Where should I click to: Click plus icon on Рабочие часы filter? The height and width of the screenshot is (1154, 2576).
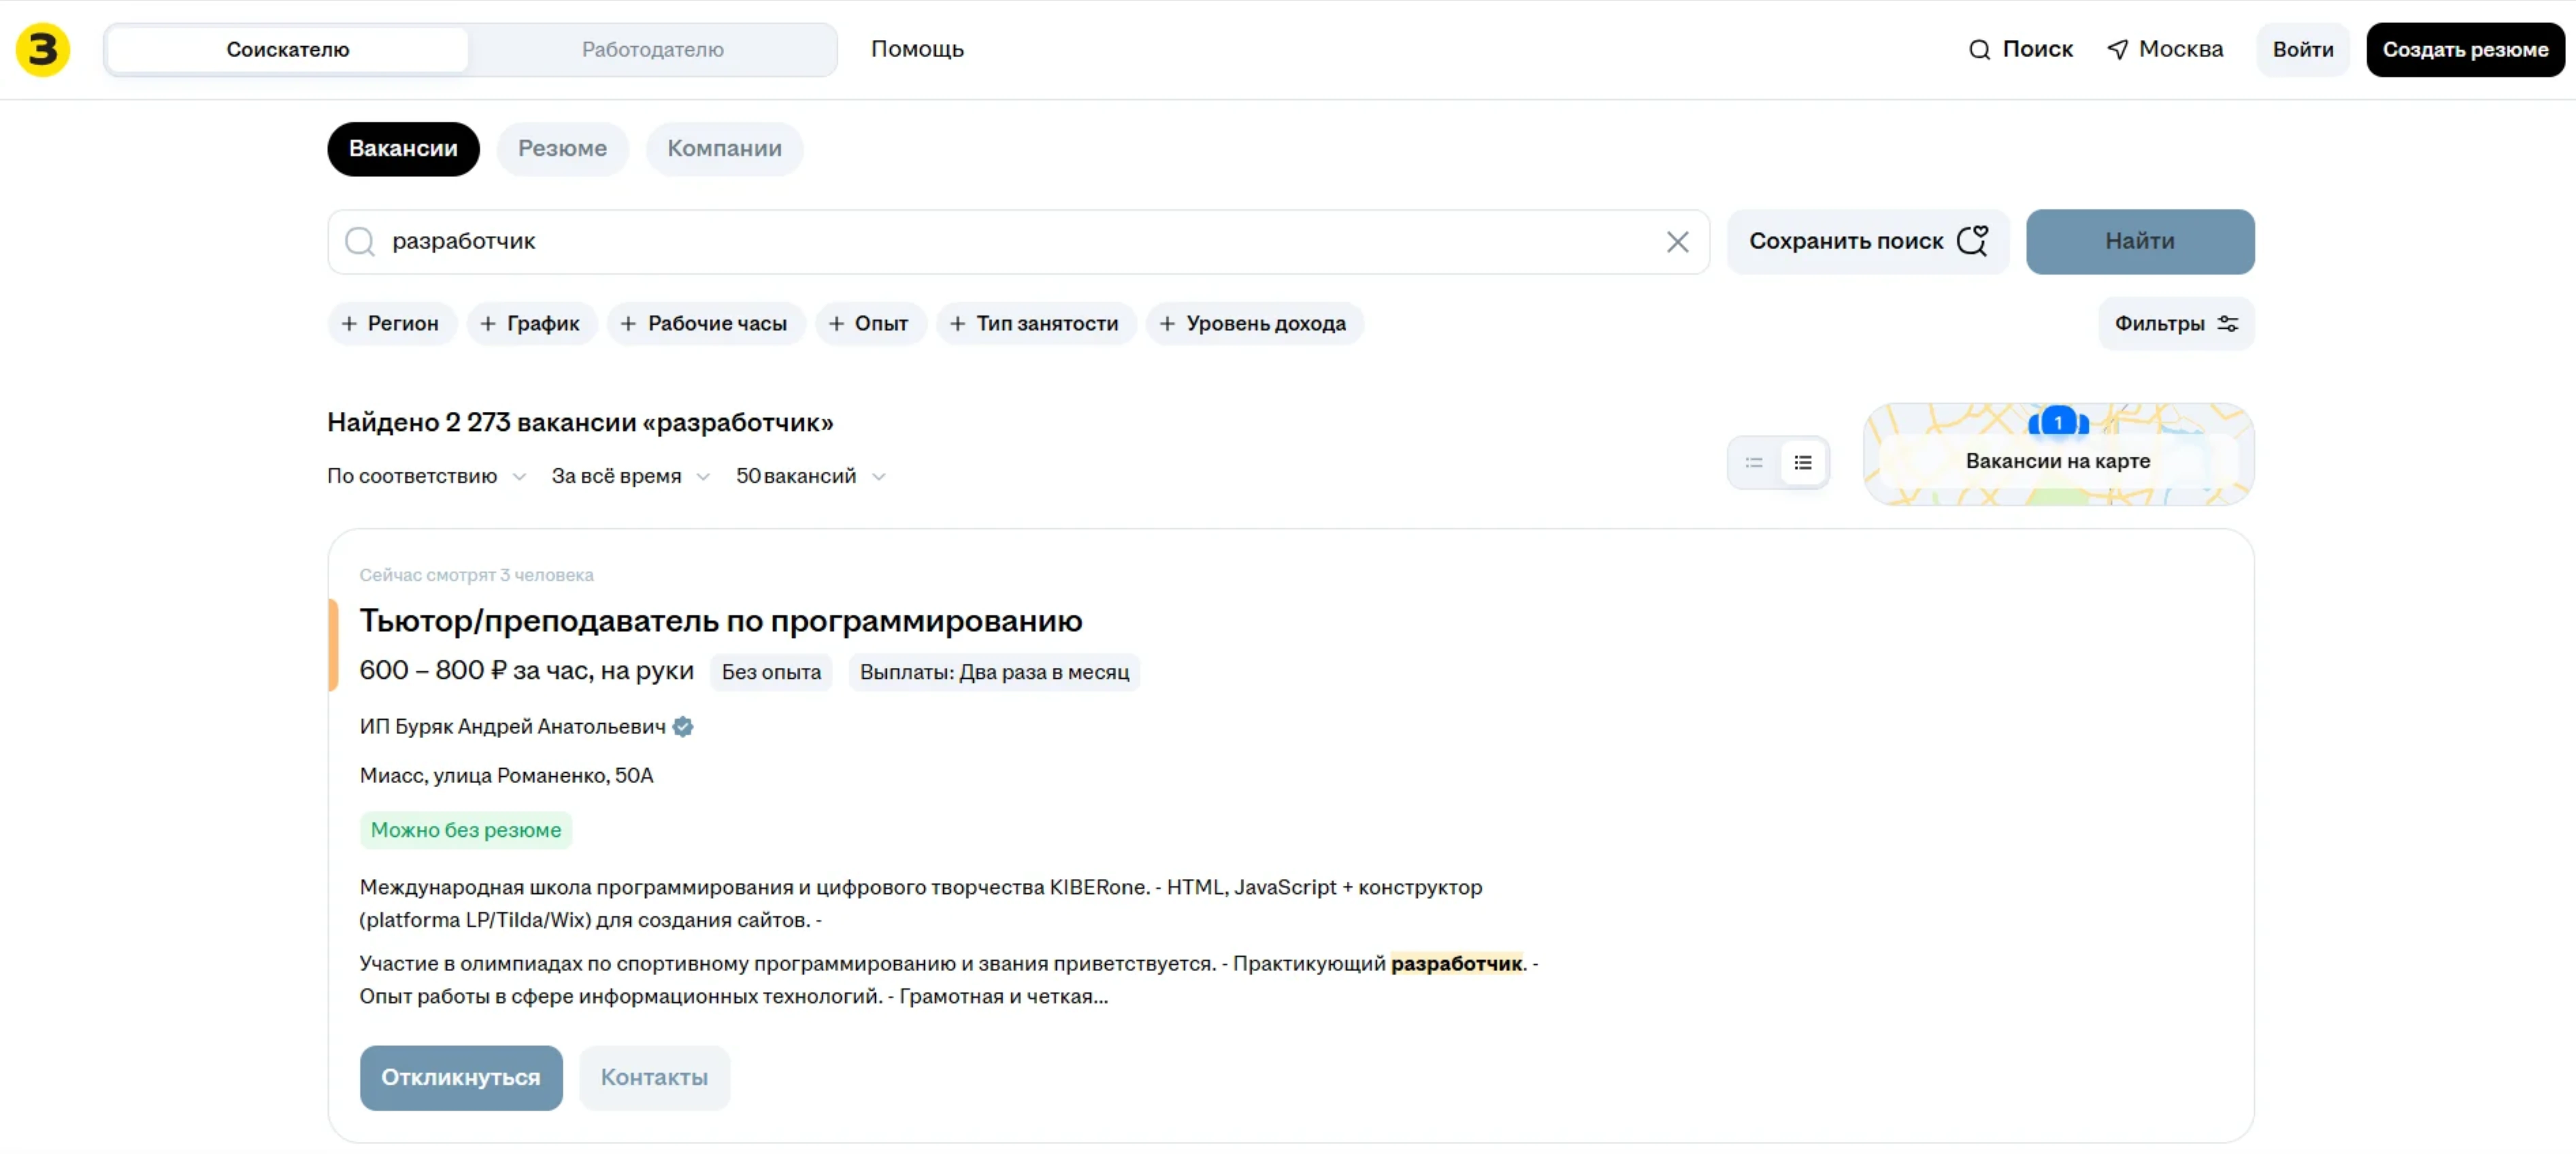[x=628, y=324]
